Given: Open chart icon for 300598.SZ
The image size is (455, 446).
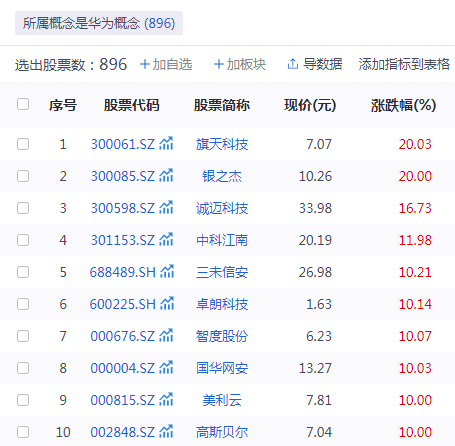Looking at the screenshot, I should 166,208.
